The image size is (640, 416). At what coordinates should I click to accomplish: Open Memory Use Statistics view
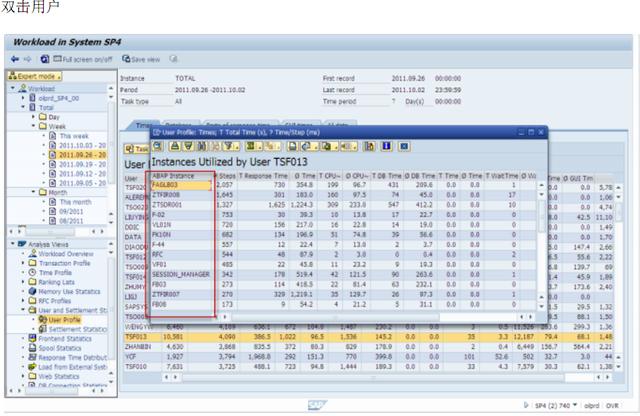(69, 291)
